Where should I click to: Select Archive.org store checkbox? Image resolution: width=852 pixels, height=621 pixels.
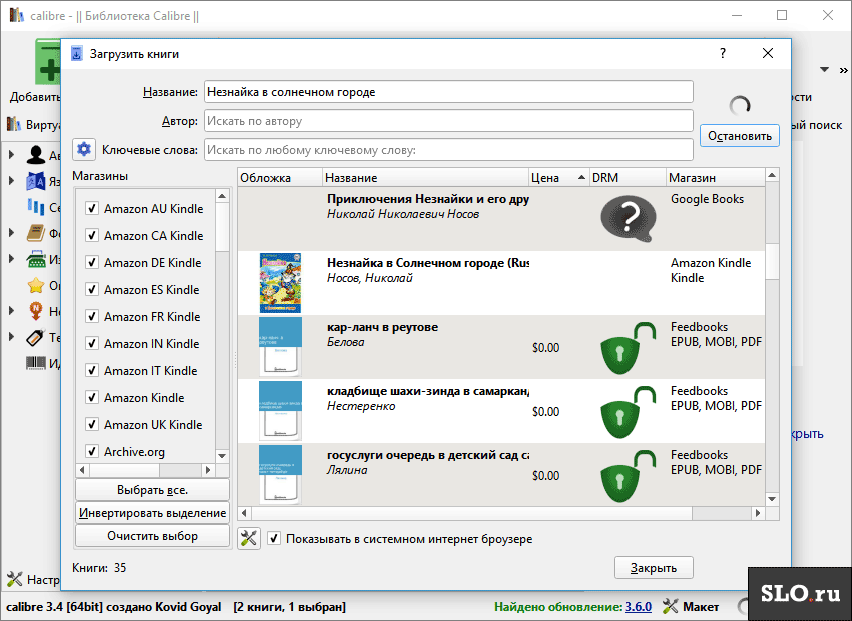tap(92, 451)
